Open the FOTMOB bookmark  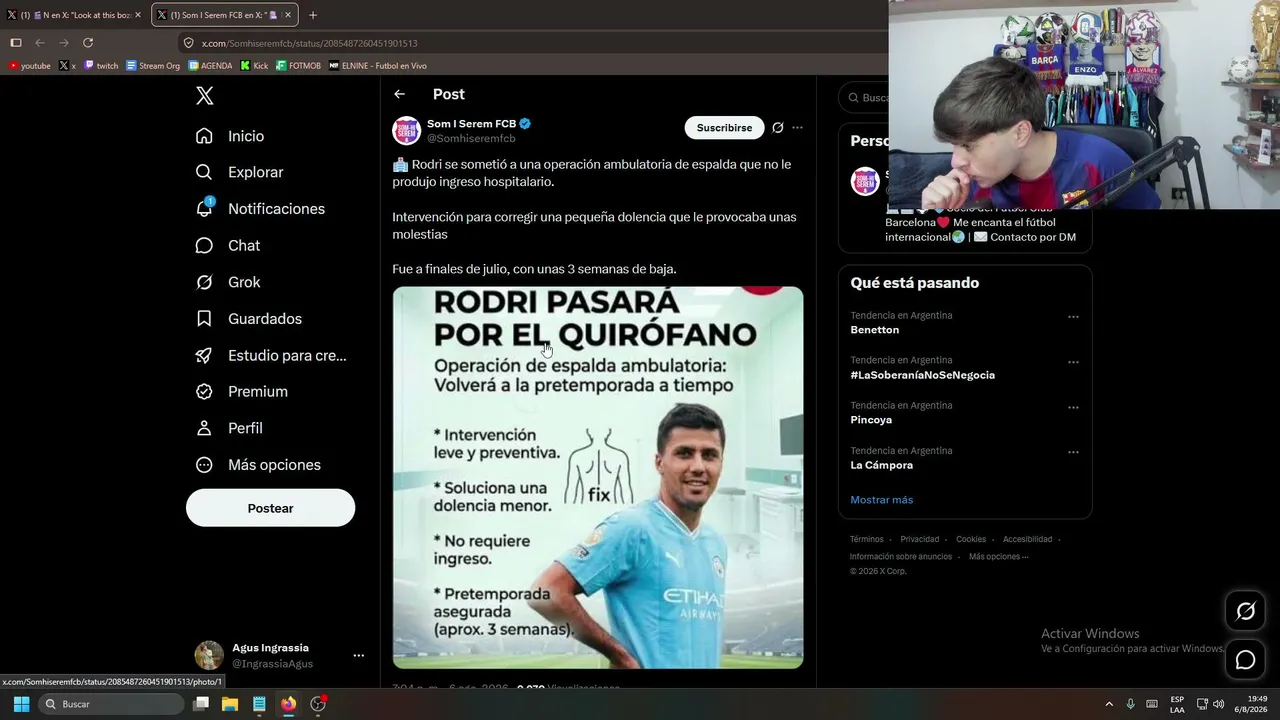coord(298,66)
